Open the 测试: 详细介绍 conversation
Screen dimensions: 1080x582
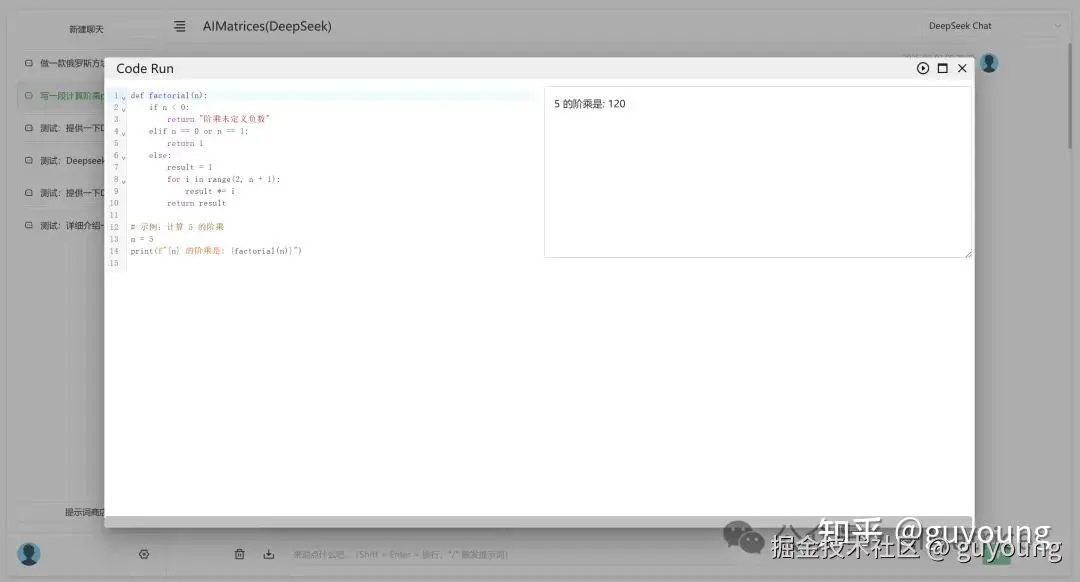pos(63,225)
